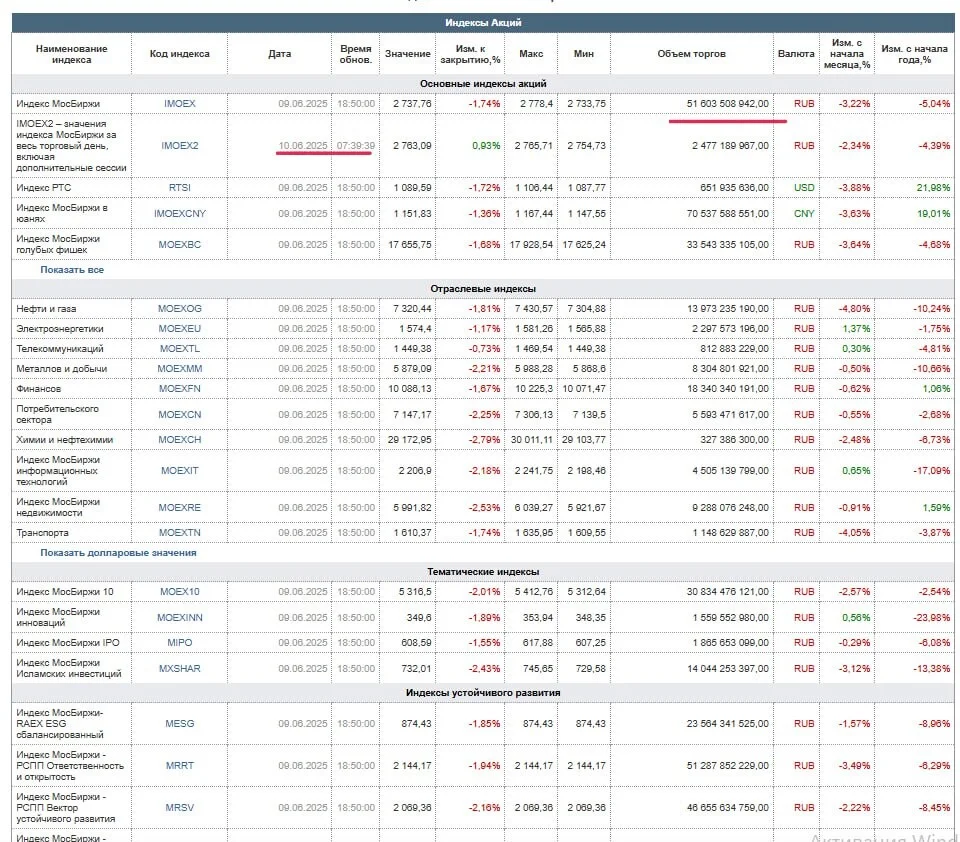Click the 'Отраслевые индексы' section heading
The width and height of the screenshot is (960, 842).
(483, 288)
